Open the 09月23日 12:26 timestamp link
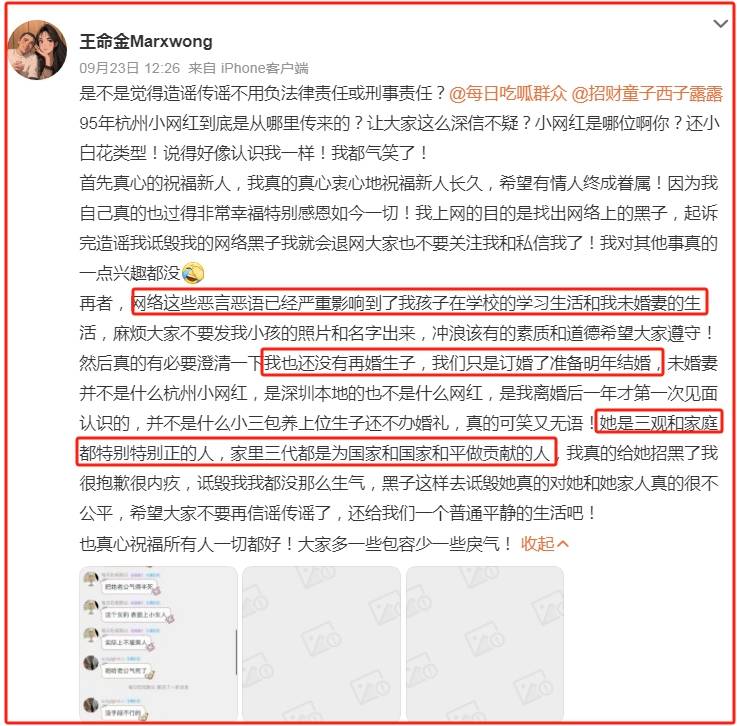 (x=129, y=68)
